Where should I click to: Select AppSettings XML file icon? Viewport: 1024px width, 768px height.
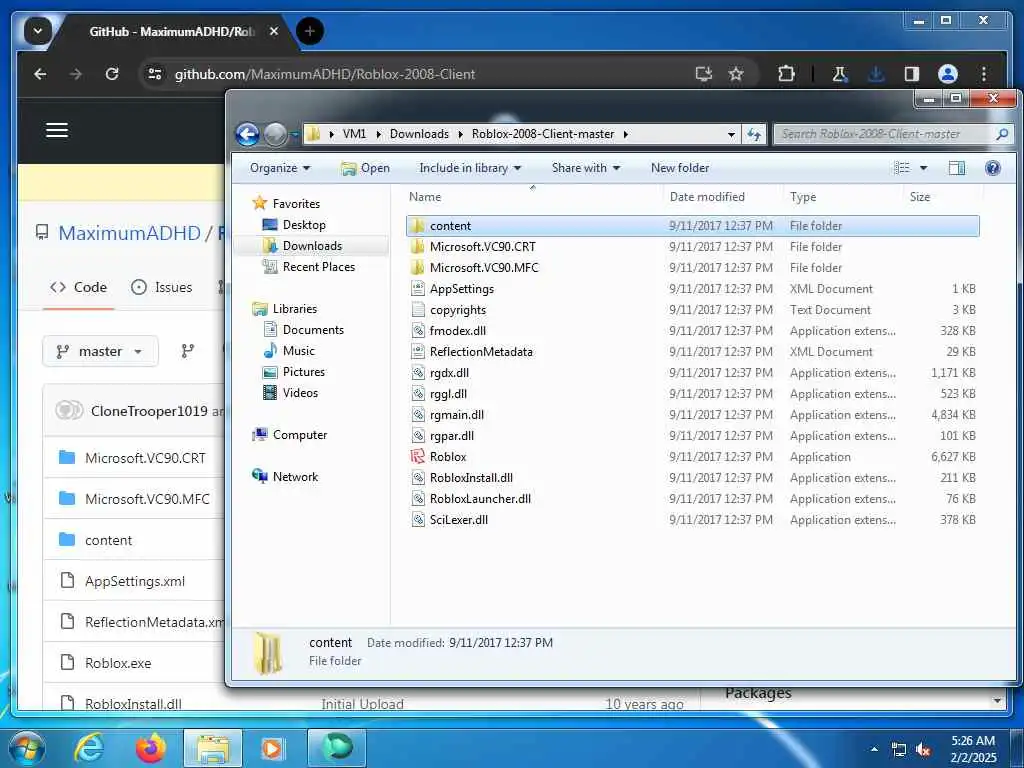(x=418, y=289)
